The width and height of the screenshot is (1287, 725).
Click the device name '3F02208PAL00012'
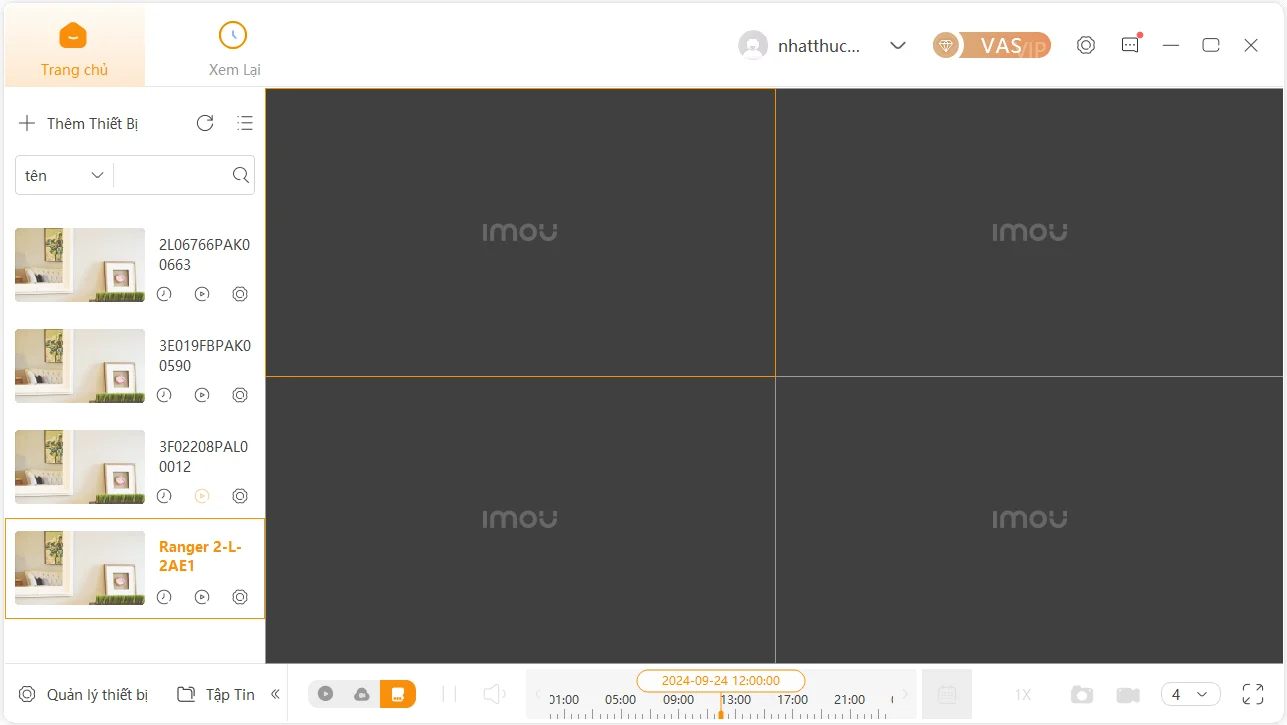[x=204, y=456]
